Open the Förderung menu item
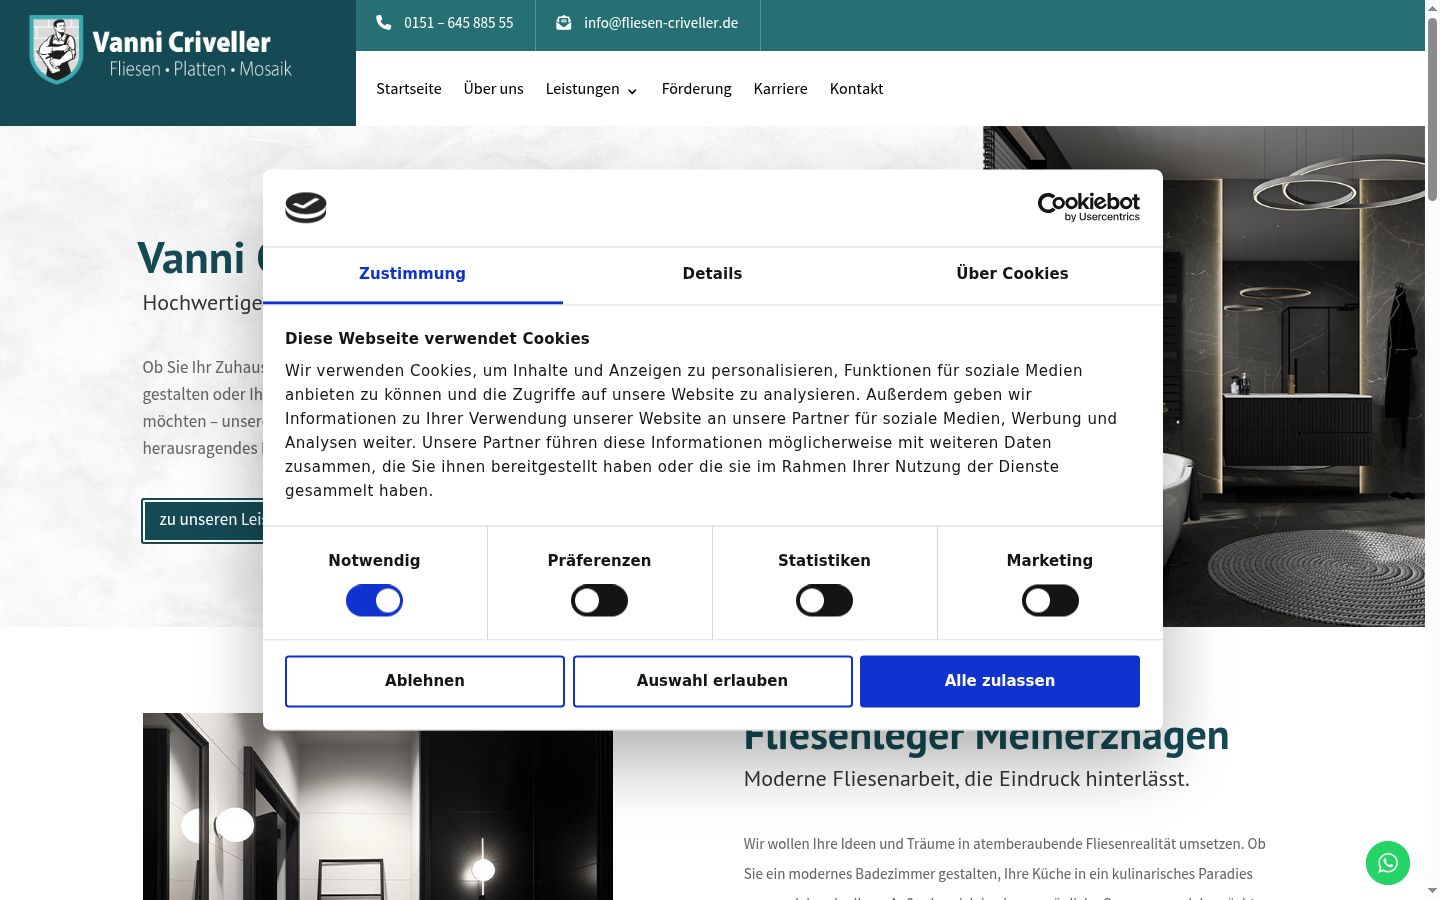This screenshot has height=900, width=1440. tap(697, 89)
